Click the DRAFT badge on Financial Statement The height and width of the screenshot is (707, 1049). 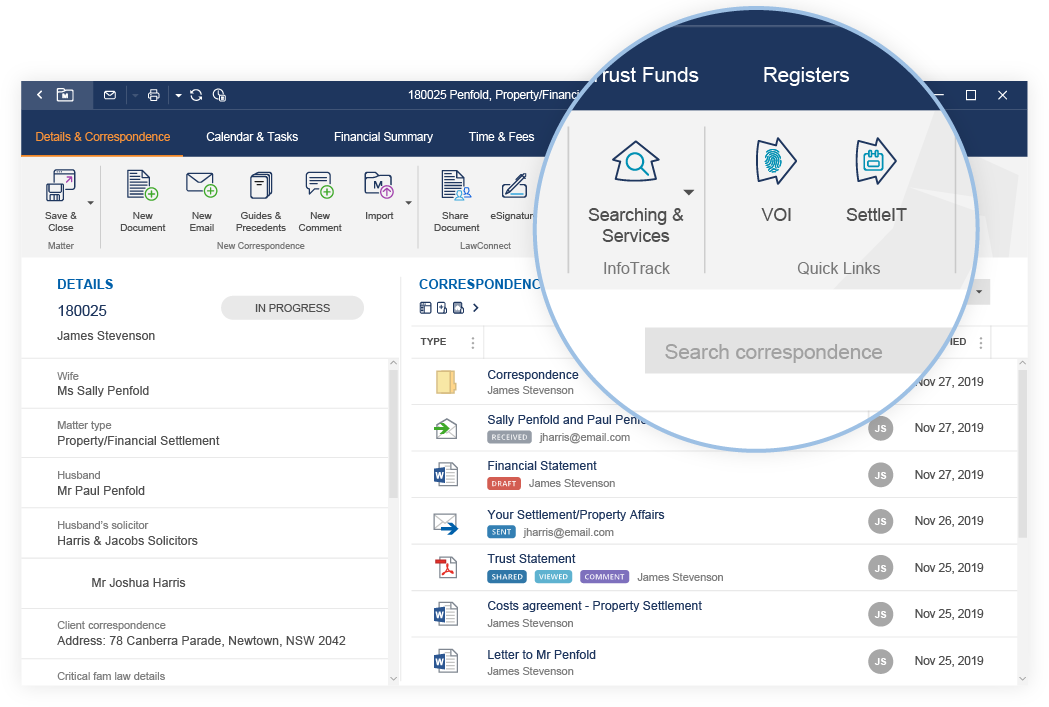[504, 483]
